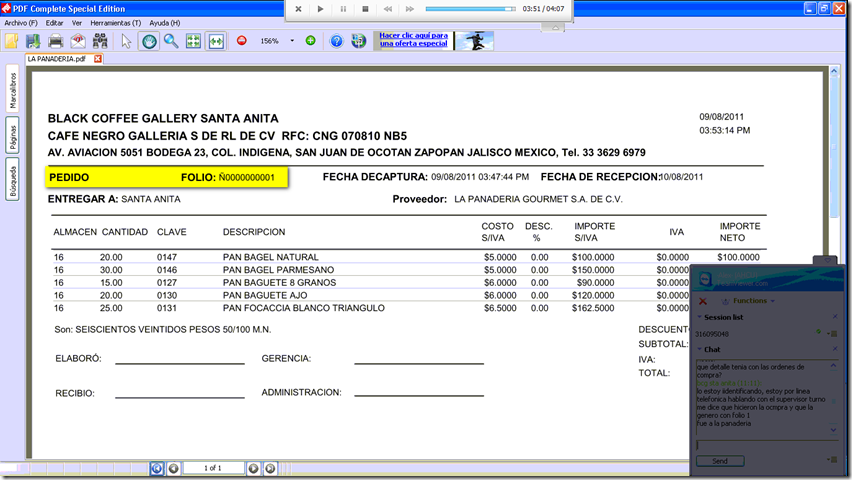Click the red zoom out button
The width and height of the screenshot is (852, 480).
pyautogui.click(x=242, y=41)
